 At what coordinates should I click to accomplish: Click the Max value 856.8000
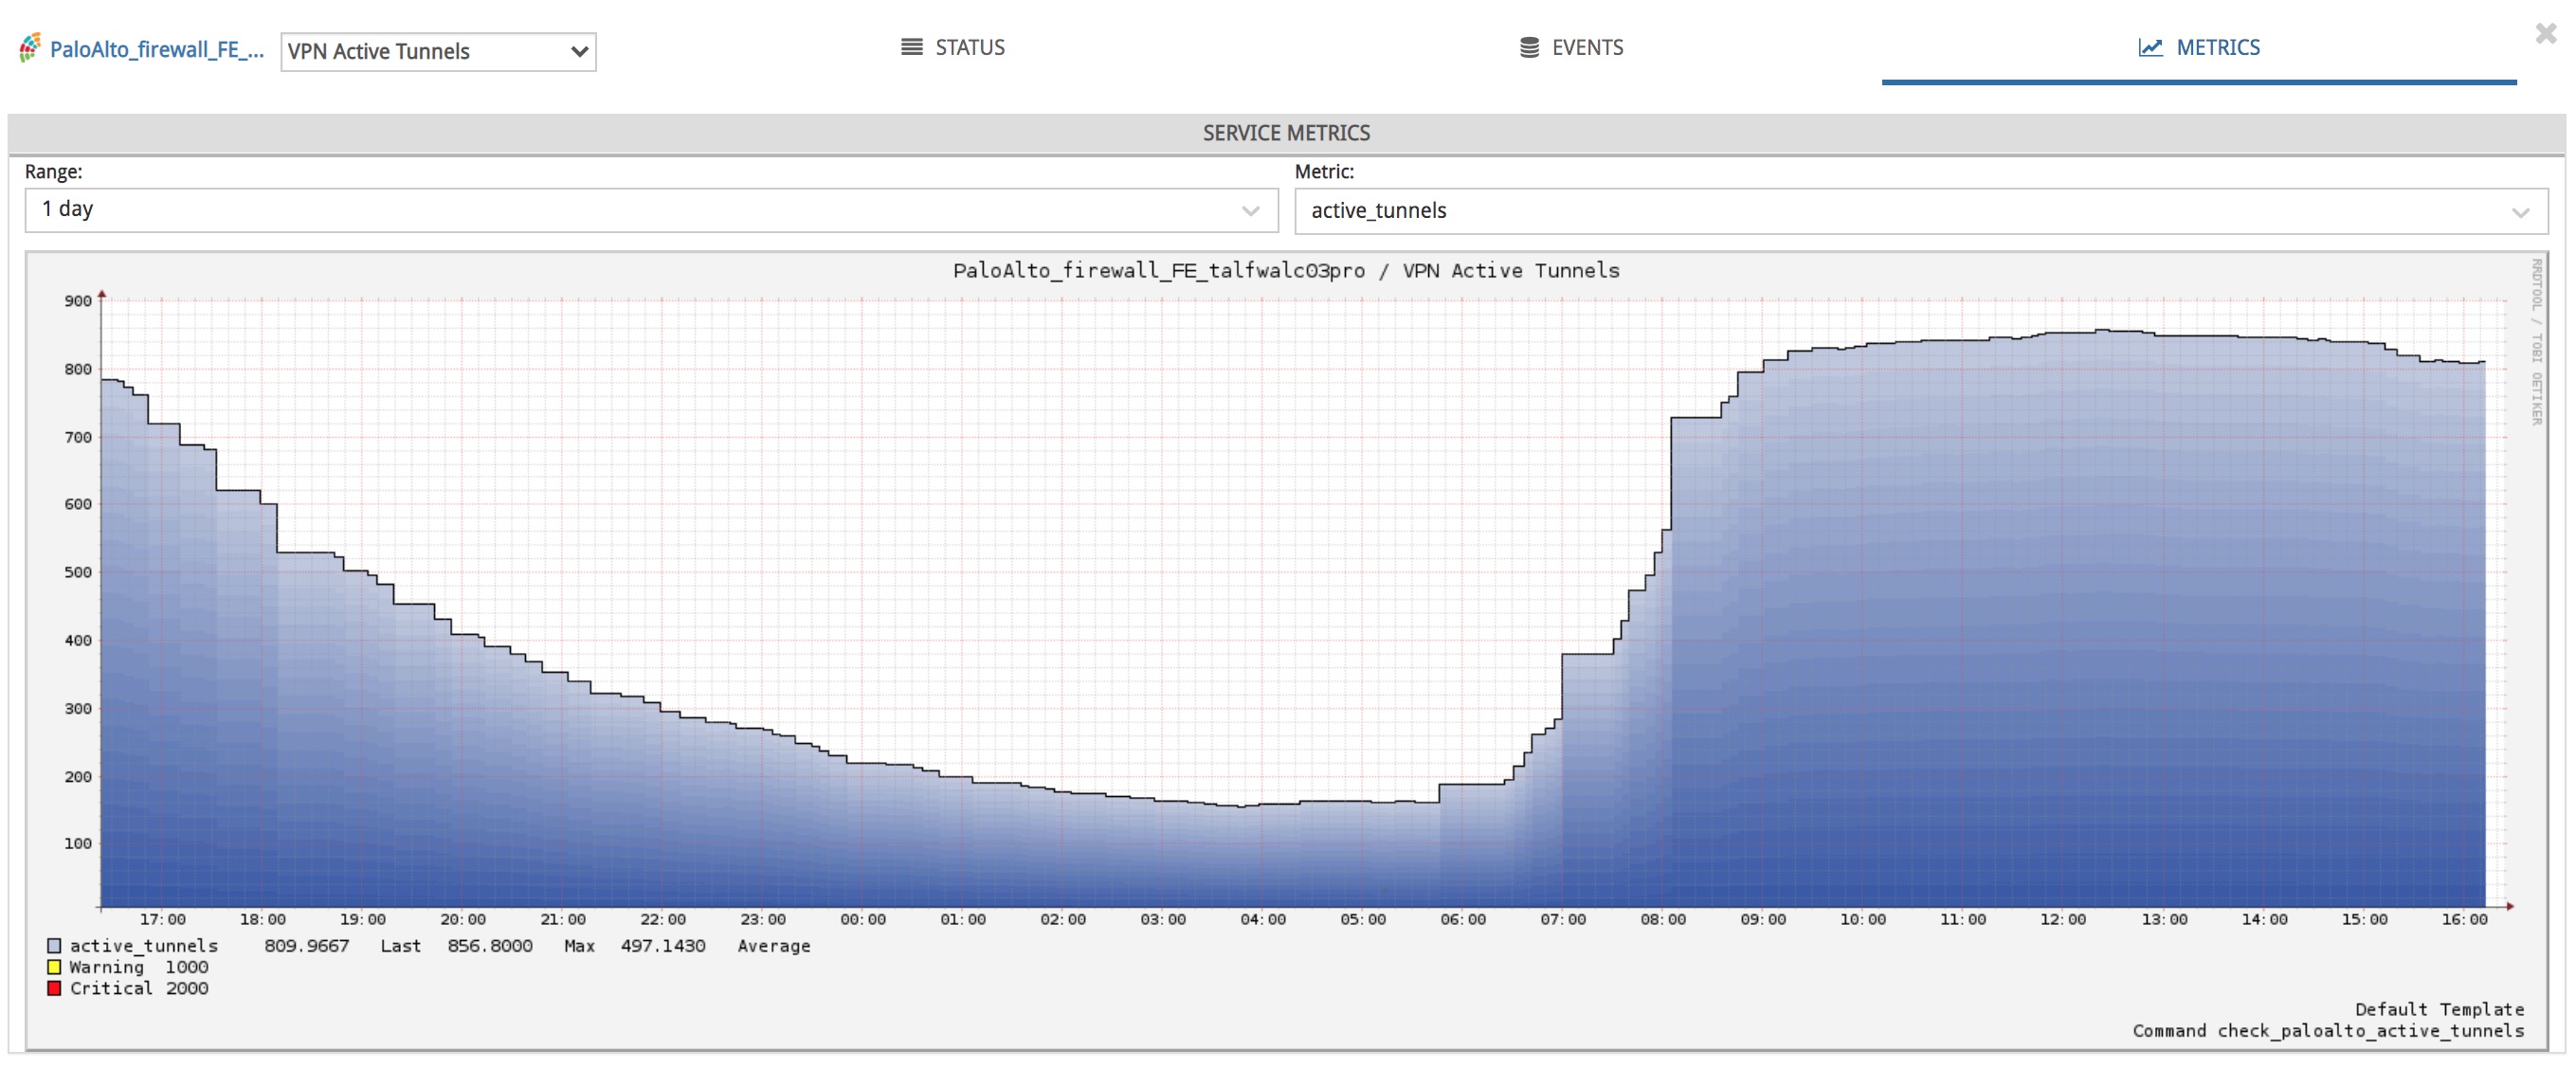490,945
